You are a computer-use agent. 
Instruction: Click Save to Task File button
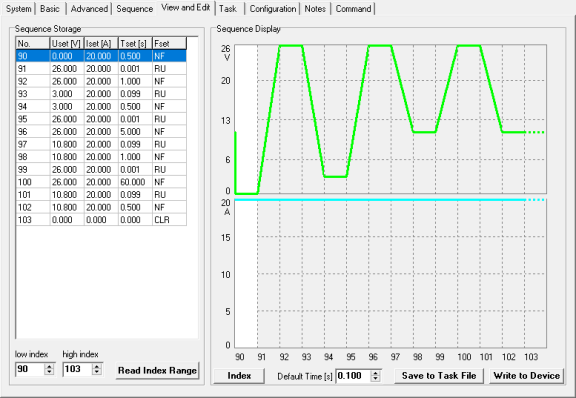tap(439, 376)
